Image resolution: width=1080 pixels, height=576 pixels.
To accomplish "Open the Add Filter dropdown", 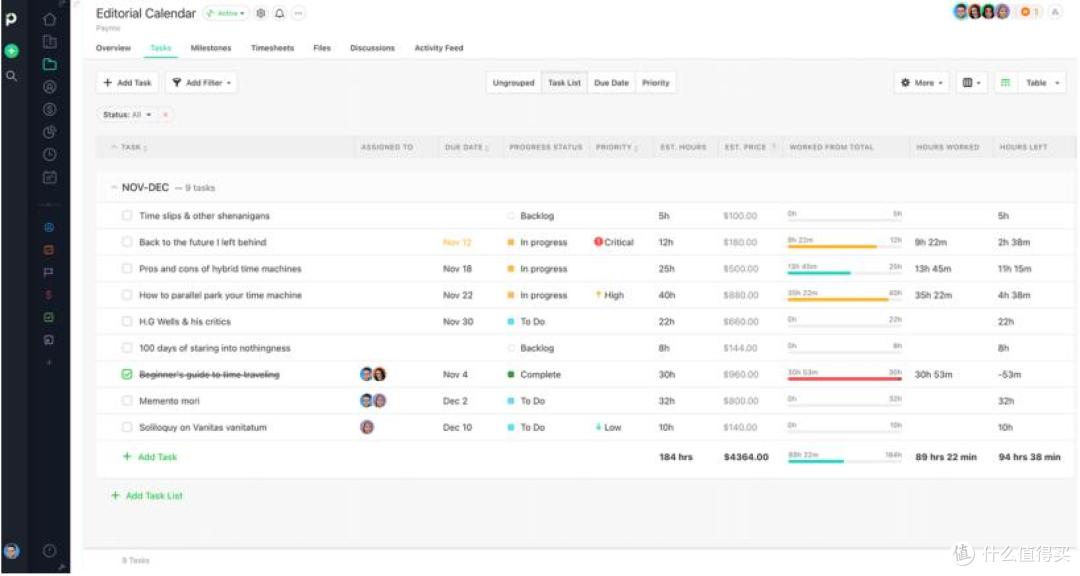I will pos(202,83).
